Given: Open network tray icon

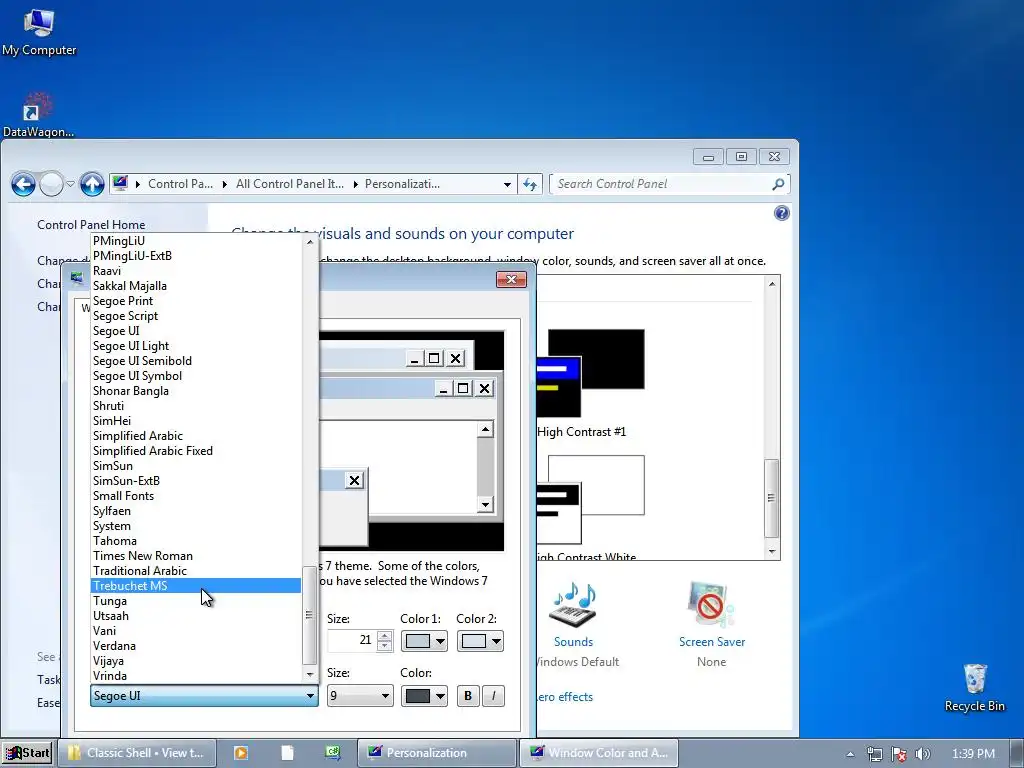Looking at the screenshot, I should coord(874,754).
